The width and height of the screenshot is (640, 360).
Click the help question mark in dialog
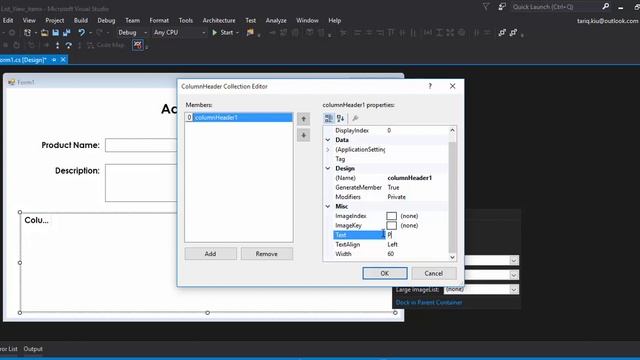point(430,86)
